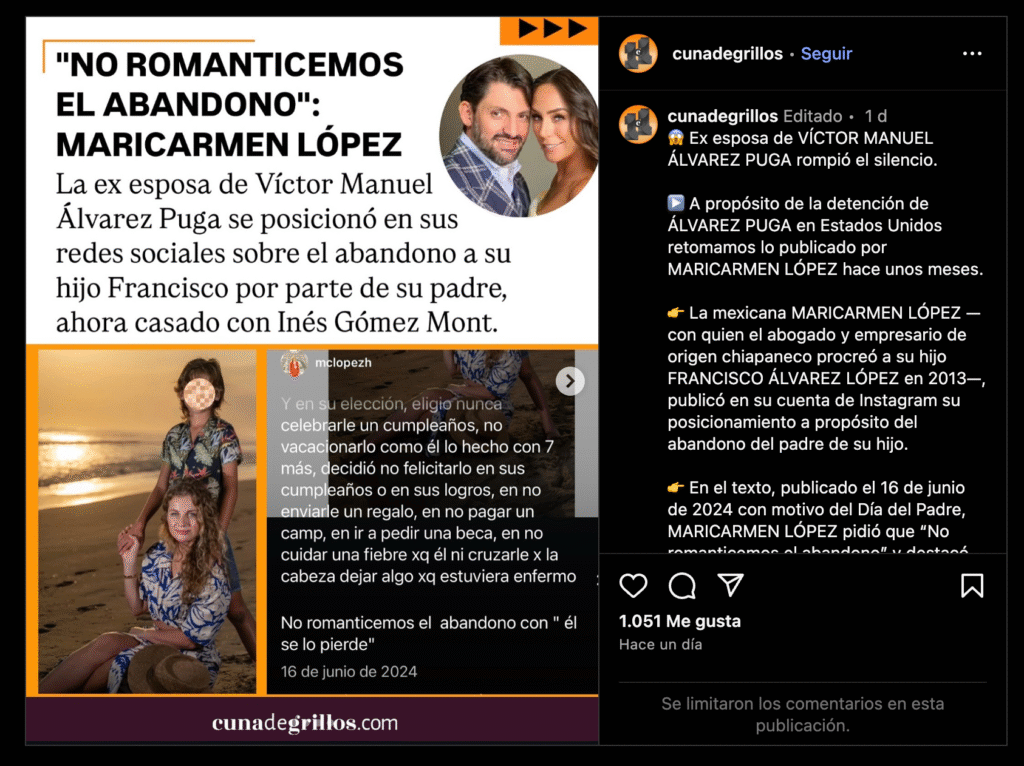1024x766 pixels.
Task: Click the Seguir follow link
Action: [x=826, y=54]
